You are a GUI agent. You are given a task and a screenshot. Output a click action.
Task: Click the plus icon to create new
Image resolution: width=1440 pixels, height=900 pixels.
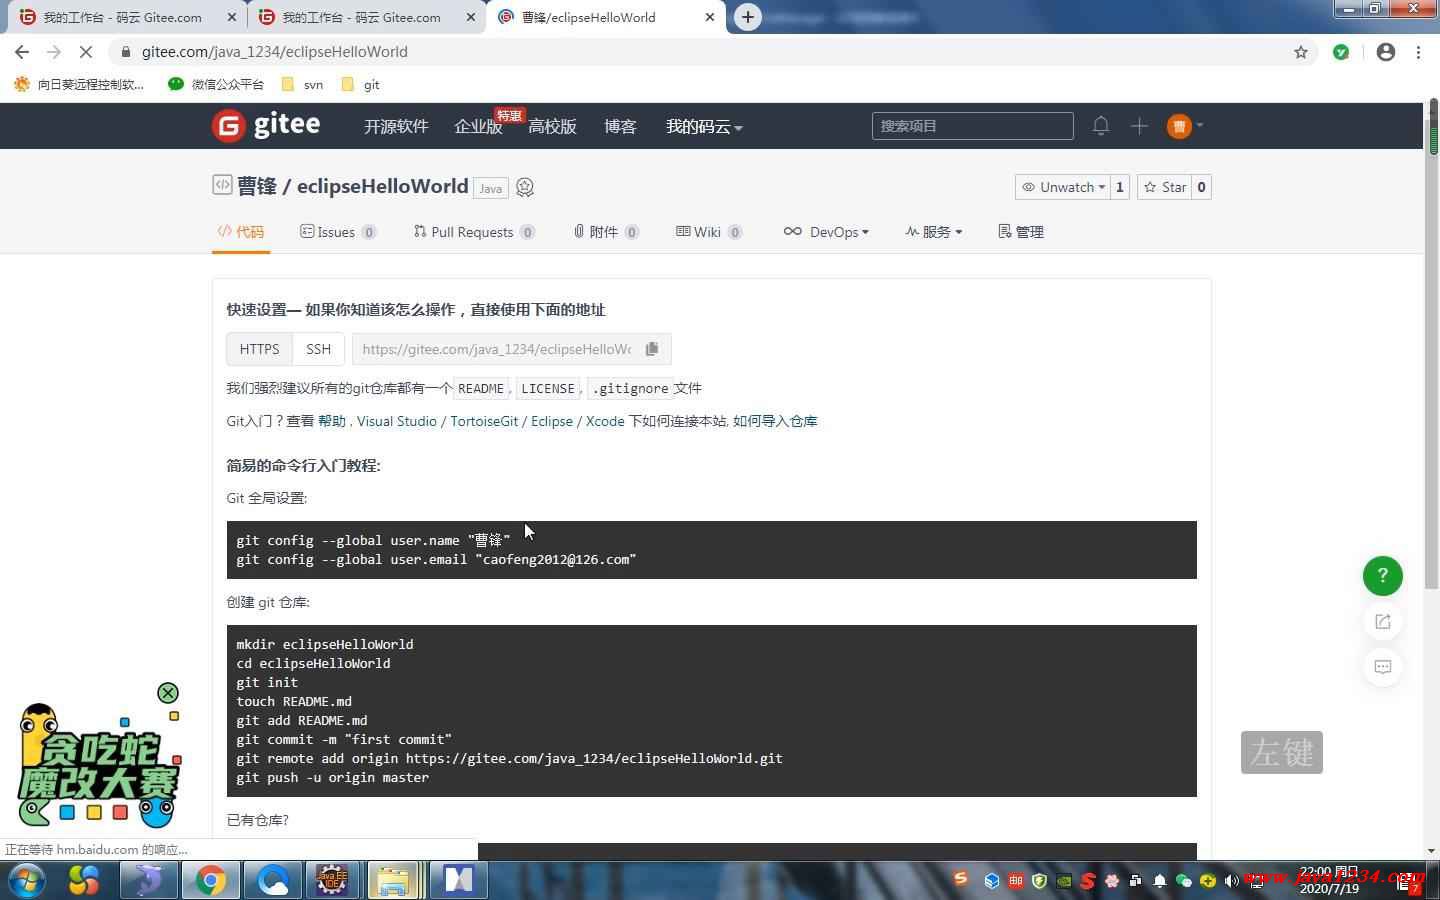pos(1139,126)
